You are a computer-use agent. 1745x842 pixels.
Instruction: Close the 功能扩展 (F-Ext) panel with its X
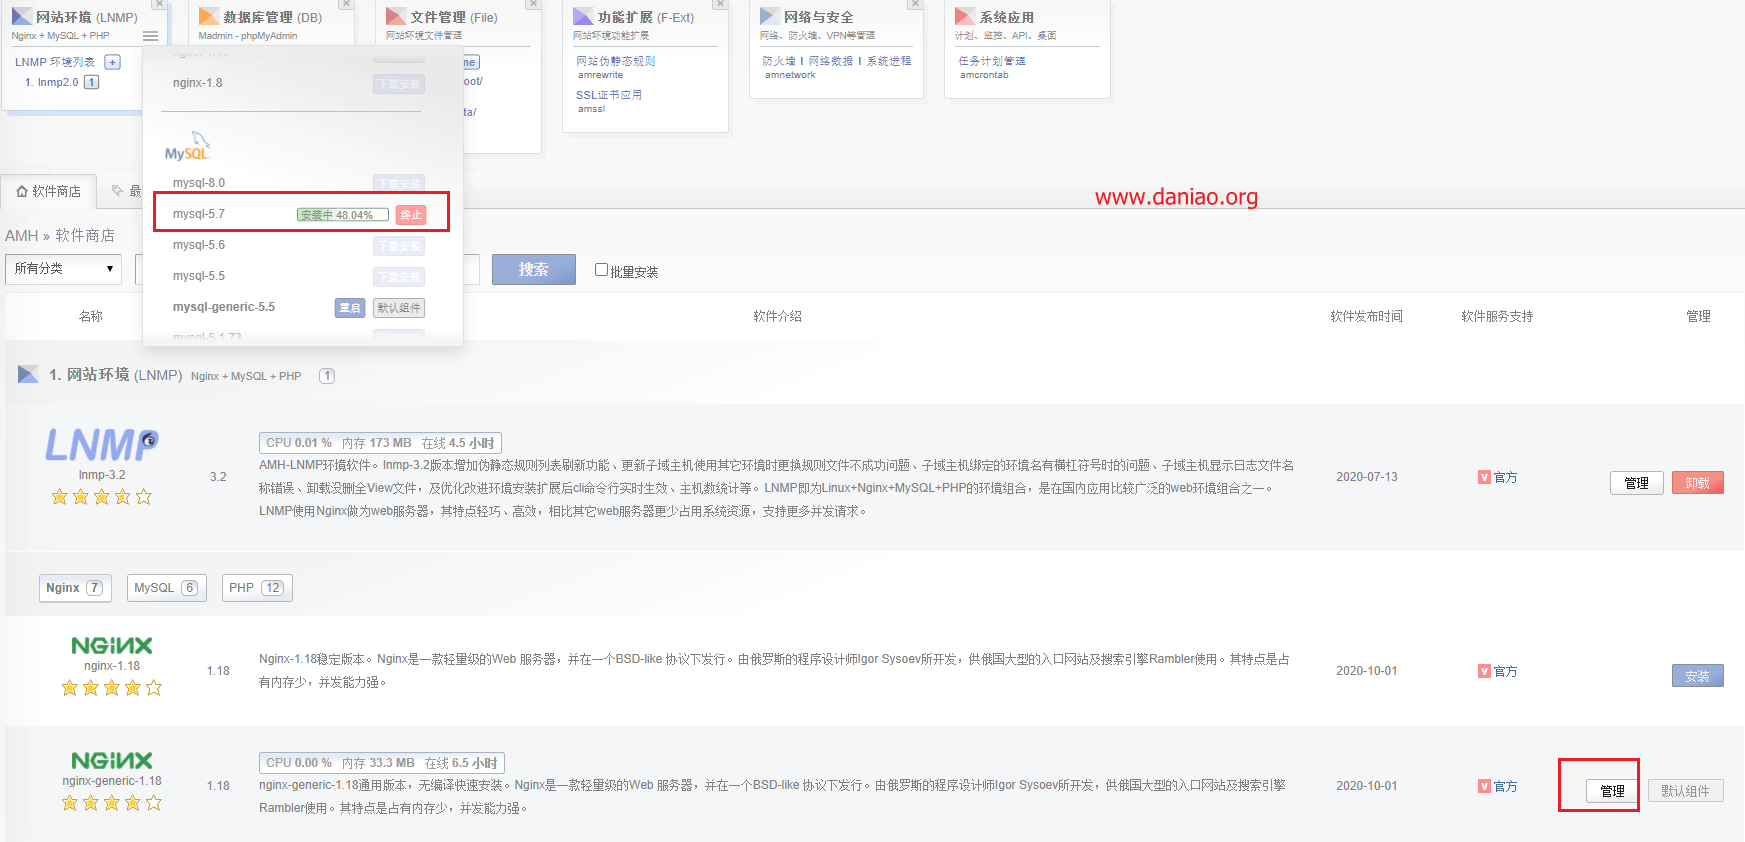click(x=720, y=4)
